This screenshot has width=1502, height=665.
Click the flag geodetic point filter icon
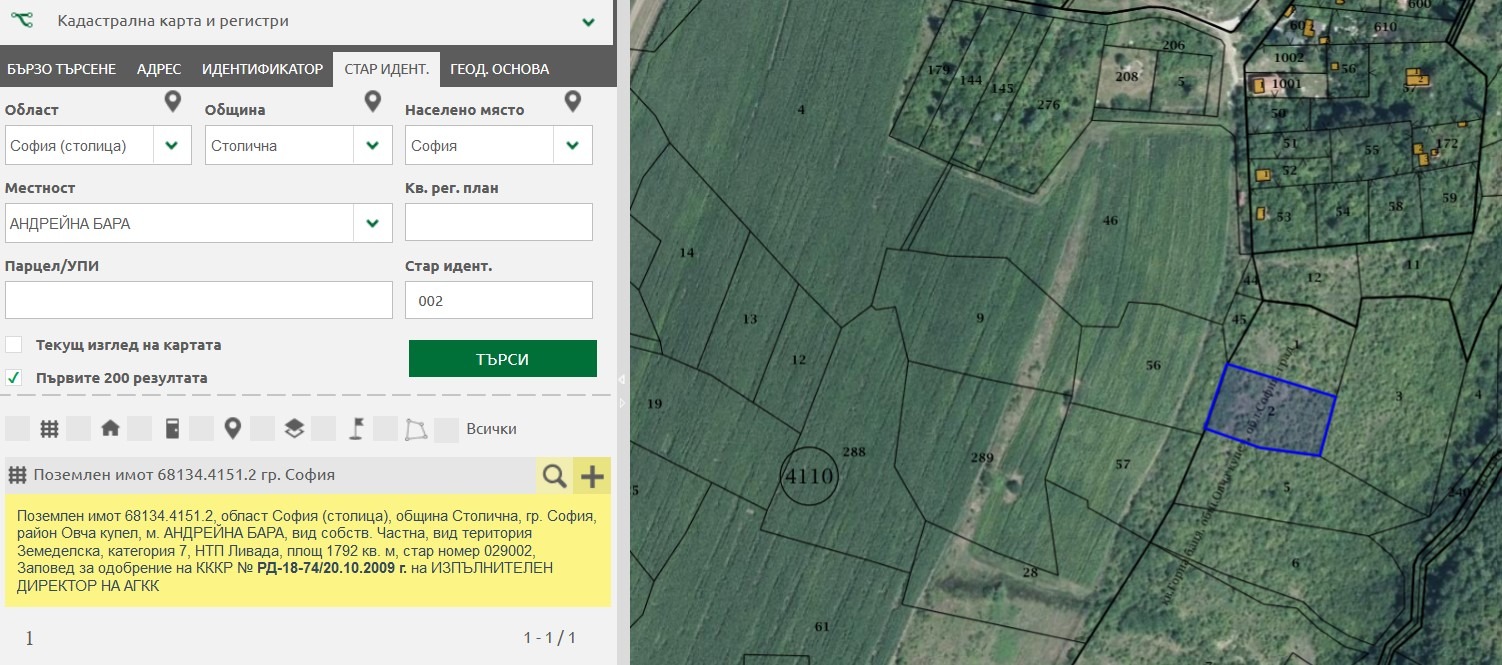354,429
